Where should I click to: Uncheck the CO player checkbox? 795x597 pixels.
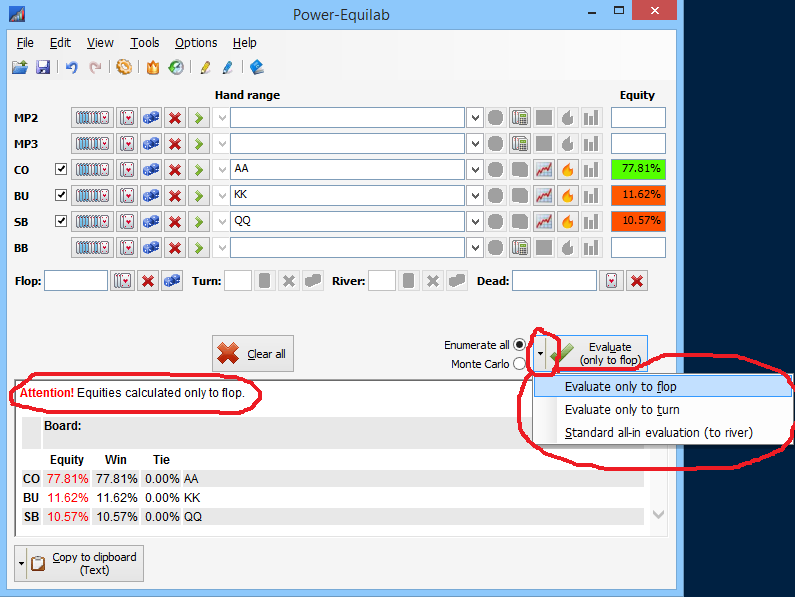61,169
